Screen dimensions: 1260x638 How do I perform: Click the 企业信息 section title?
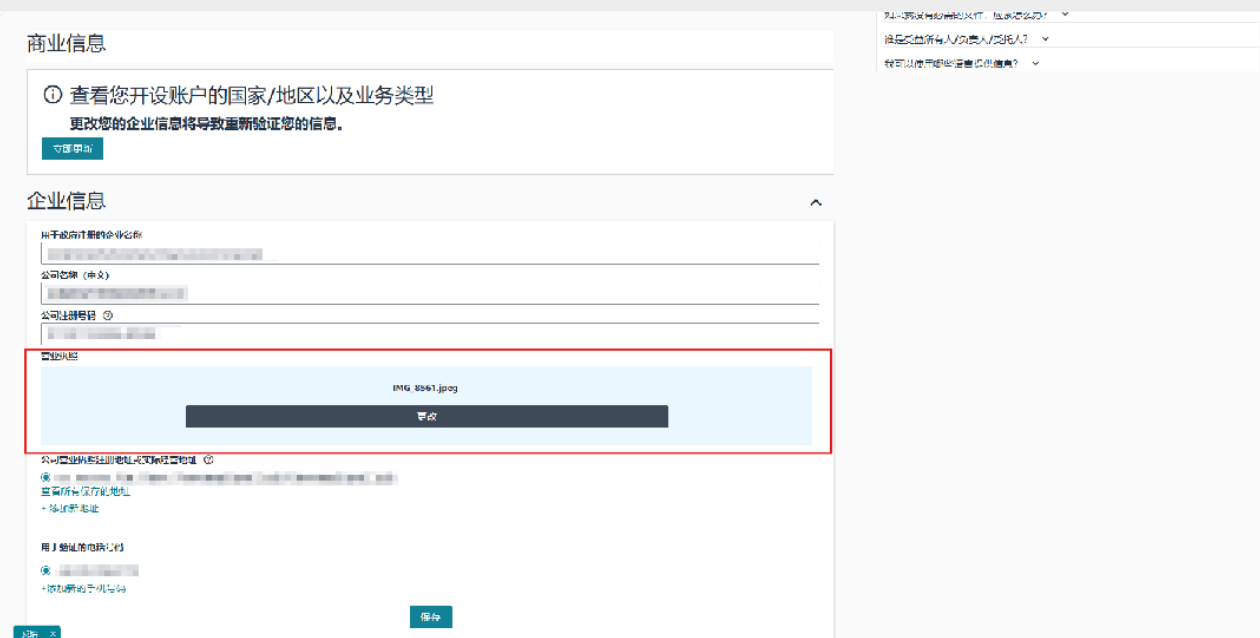click(x=66, y=201)
